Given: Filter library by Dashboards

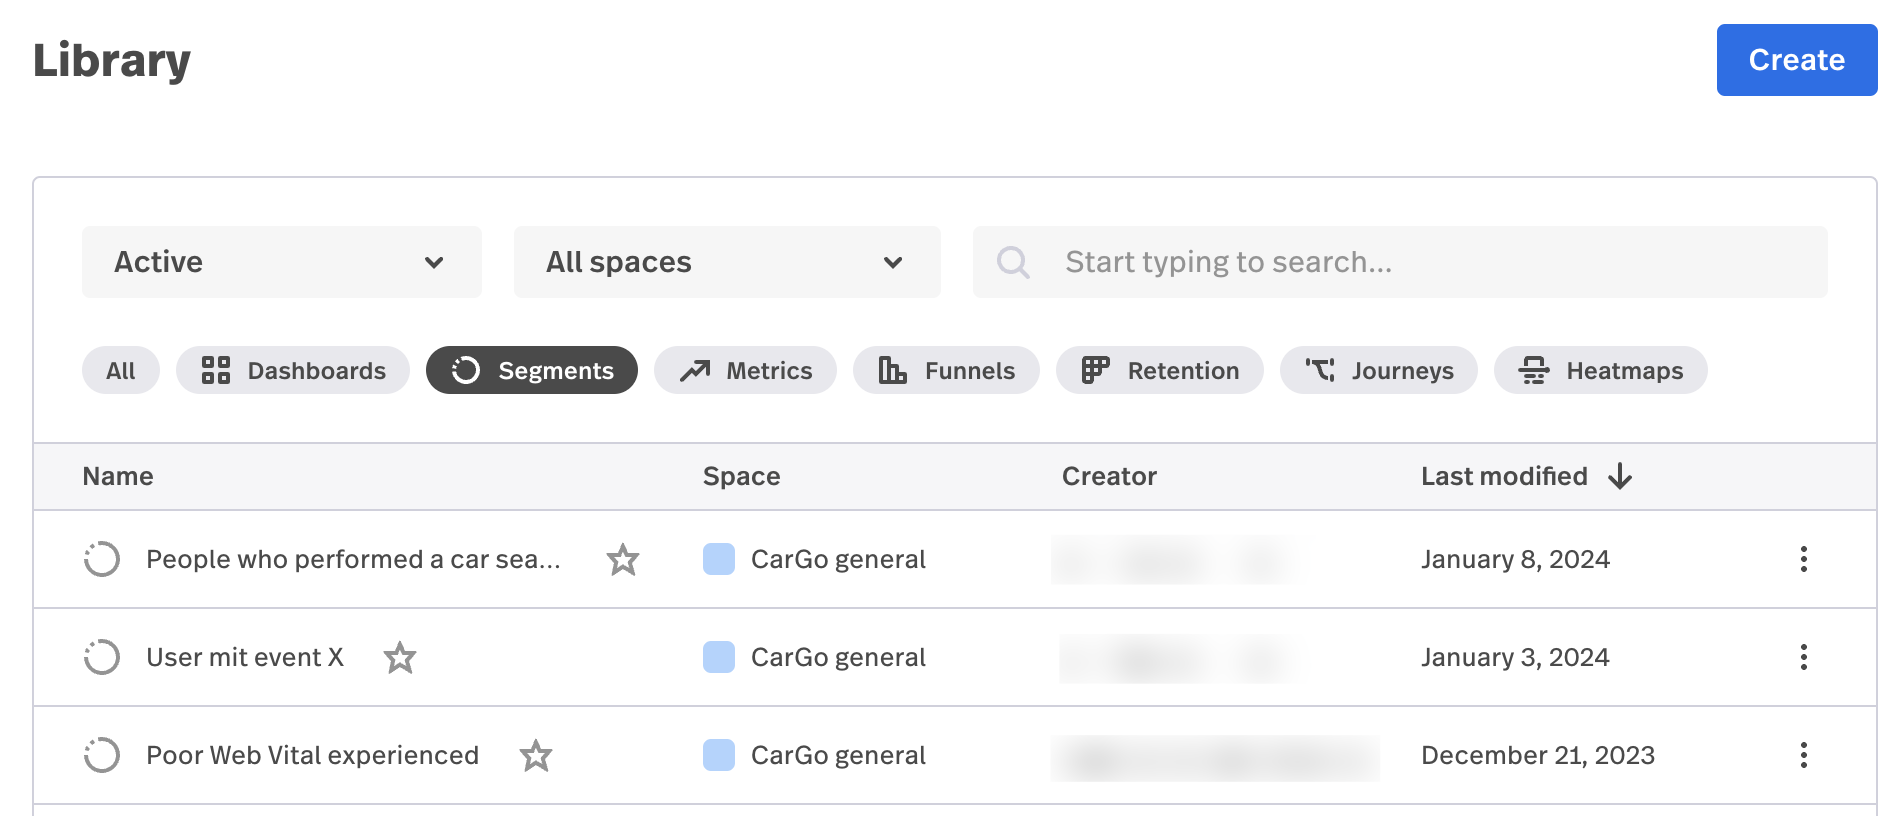Looking at the screenshot, I should pos(293,371).
